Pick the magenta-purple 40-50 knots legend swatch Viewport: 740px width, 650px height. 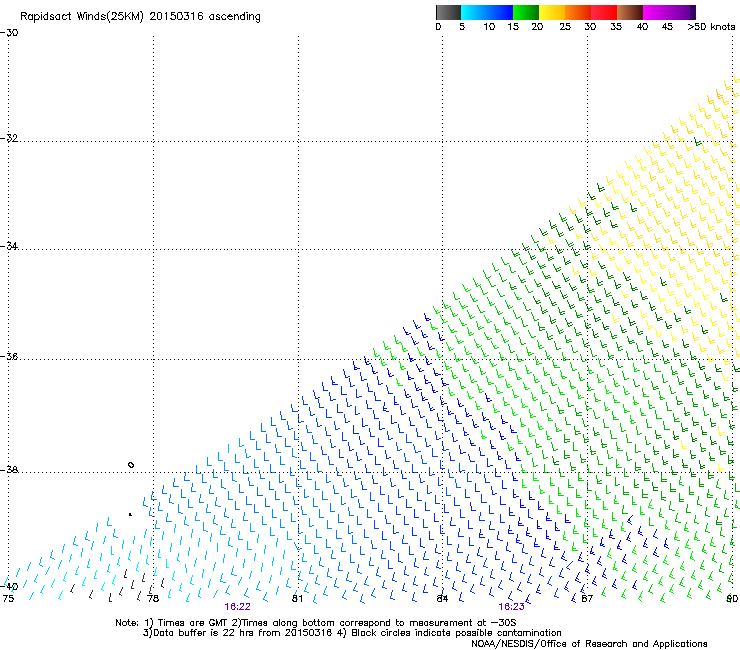(669, 12)
